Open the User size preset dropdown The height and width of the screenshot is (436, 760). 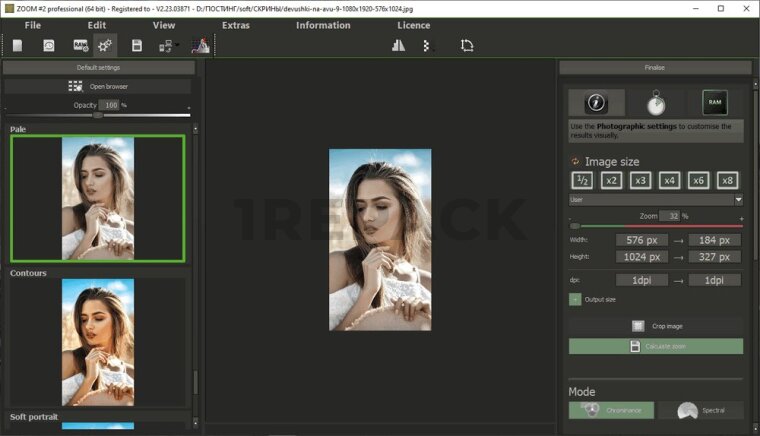[655, 200]
